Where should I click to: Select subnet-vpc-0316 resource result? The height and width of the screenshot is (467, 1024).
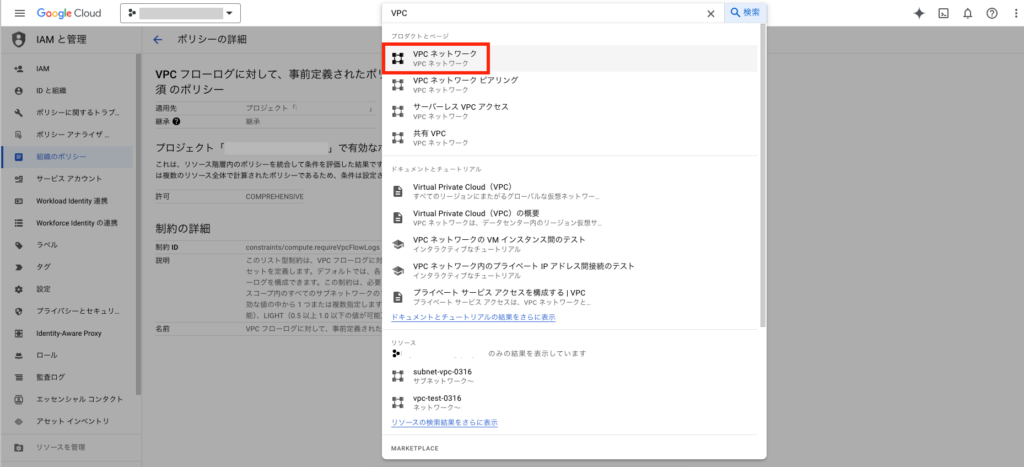570,376
